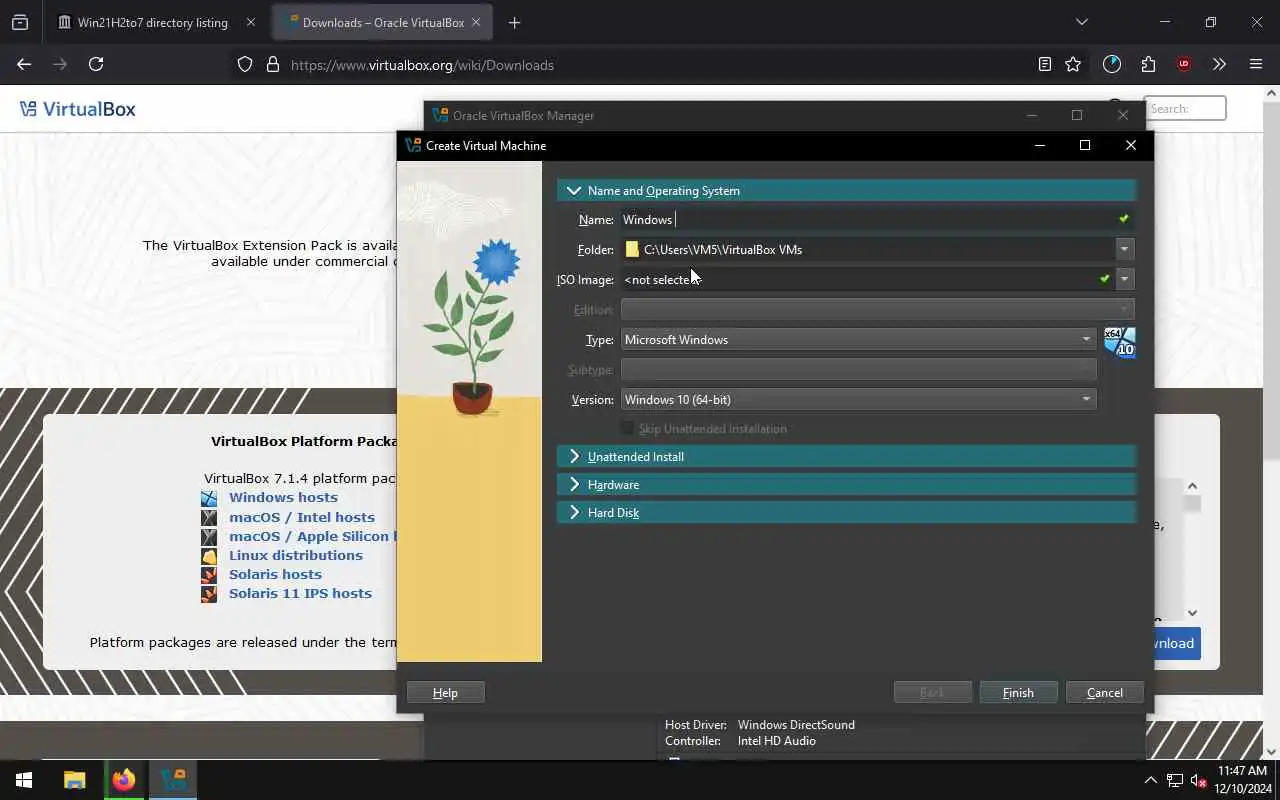Open the Solaris hosts link
Image resolution: width=1280 pixels, height=800 pixels.
pyautogui.click(x=275, y=574)
